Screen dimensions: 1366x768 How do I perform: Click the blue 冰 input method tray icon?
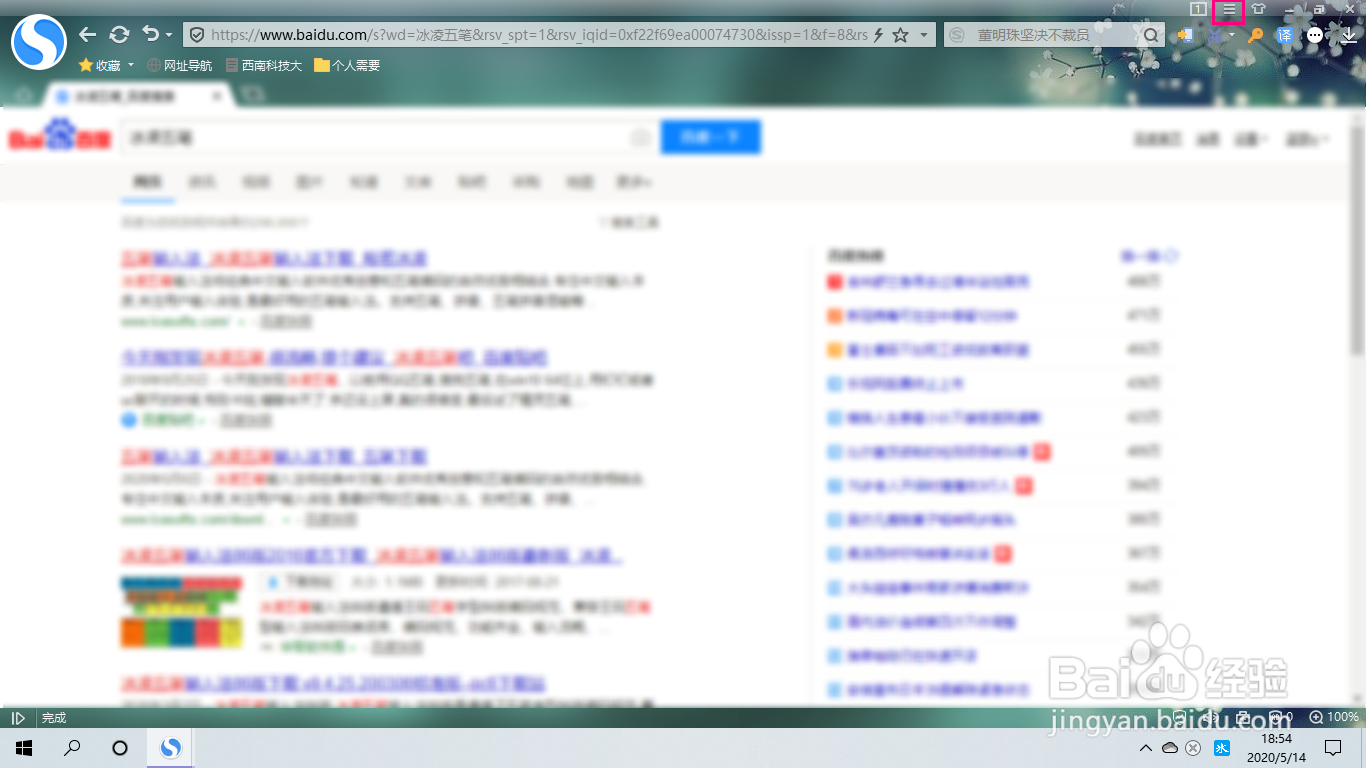point(1222,748)
